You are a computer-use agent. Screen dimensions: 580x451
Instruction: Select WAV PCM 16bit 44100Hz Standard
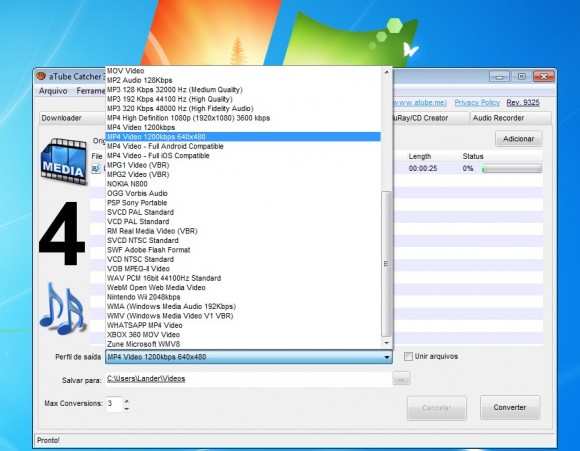[x=243, y=279]
